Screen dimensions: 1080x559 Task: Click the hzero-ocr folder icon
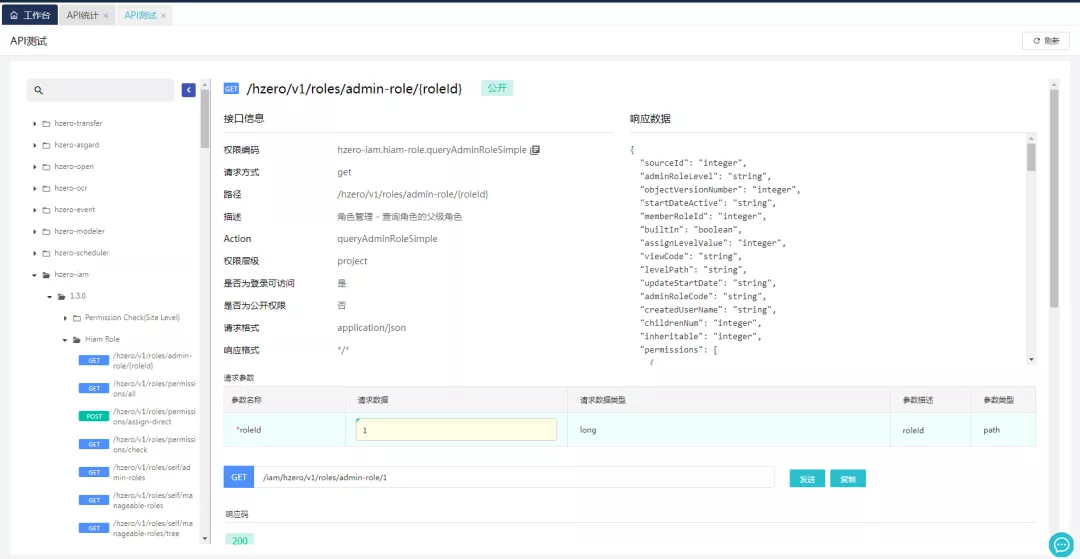[x=46, y=188]
